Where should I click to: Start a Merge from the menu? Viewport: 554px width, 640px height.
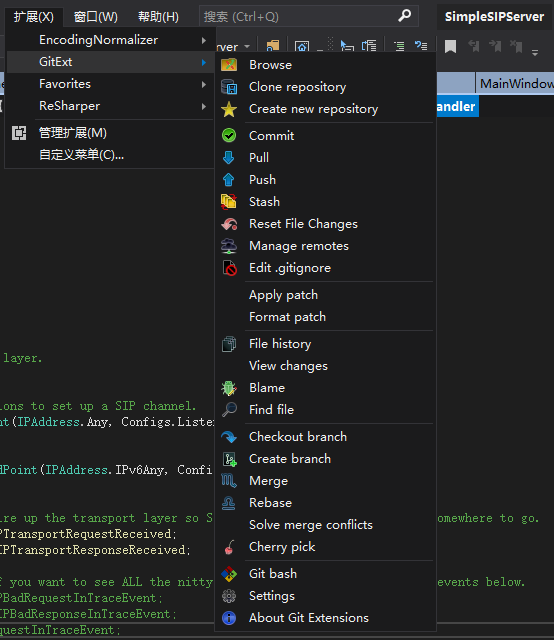tap(325, 481)
